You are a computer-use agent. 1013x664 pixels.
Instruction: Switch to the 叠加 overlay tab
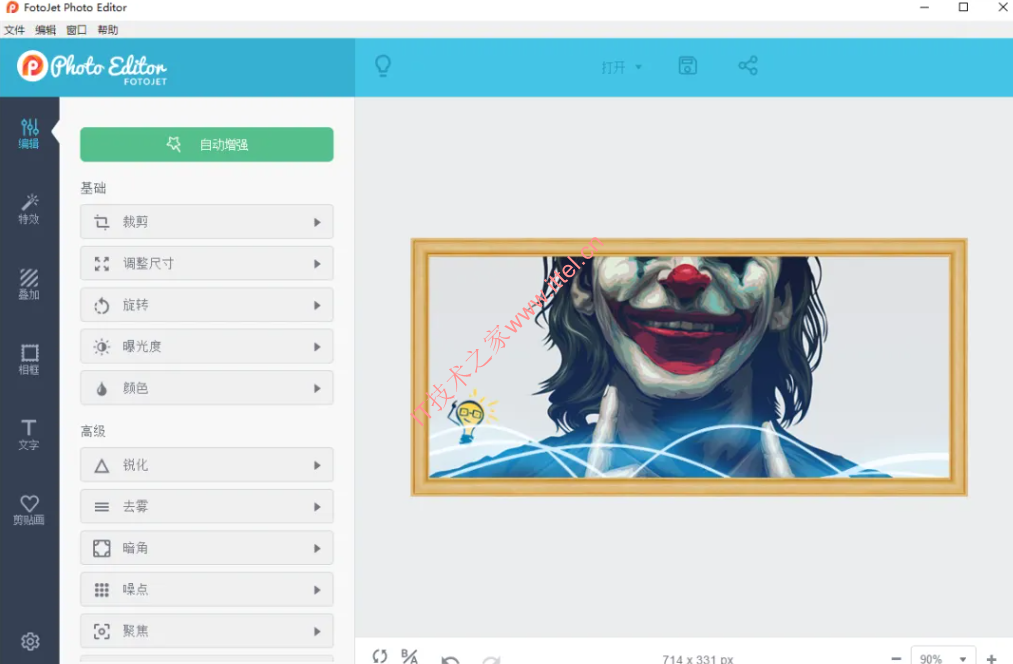click(29, 284)
